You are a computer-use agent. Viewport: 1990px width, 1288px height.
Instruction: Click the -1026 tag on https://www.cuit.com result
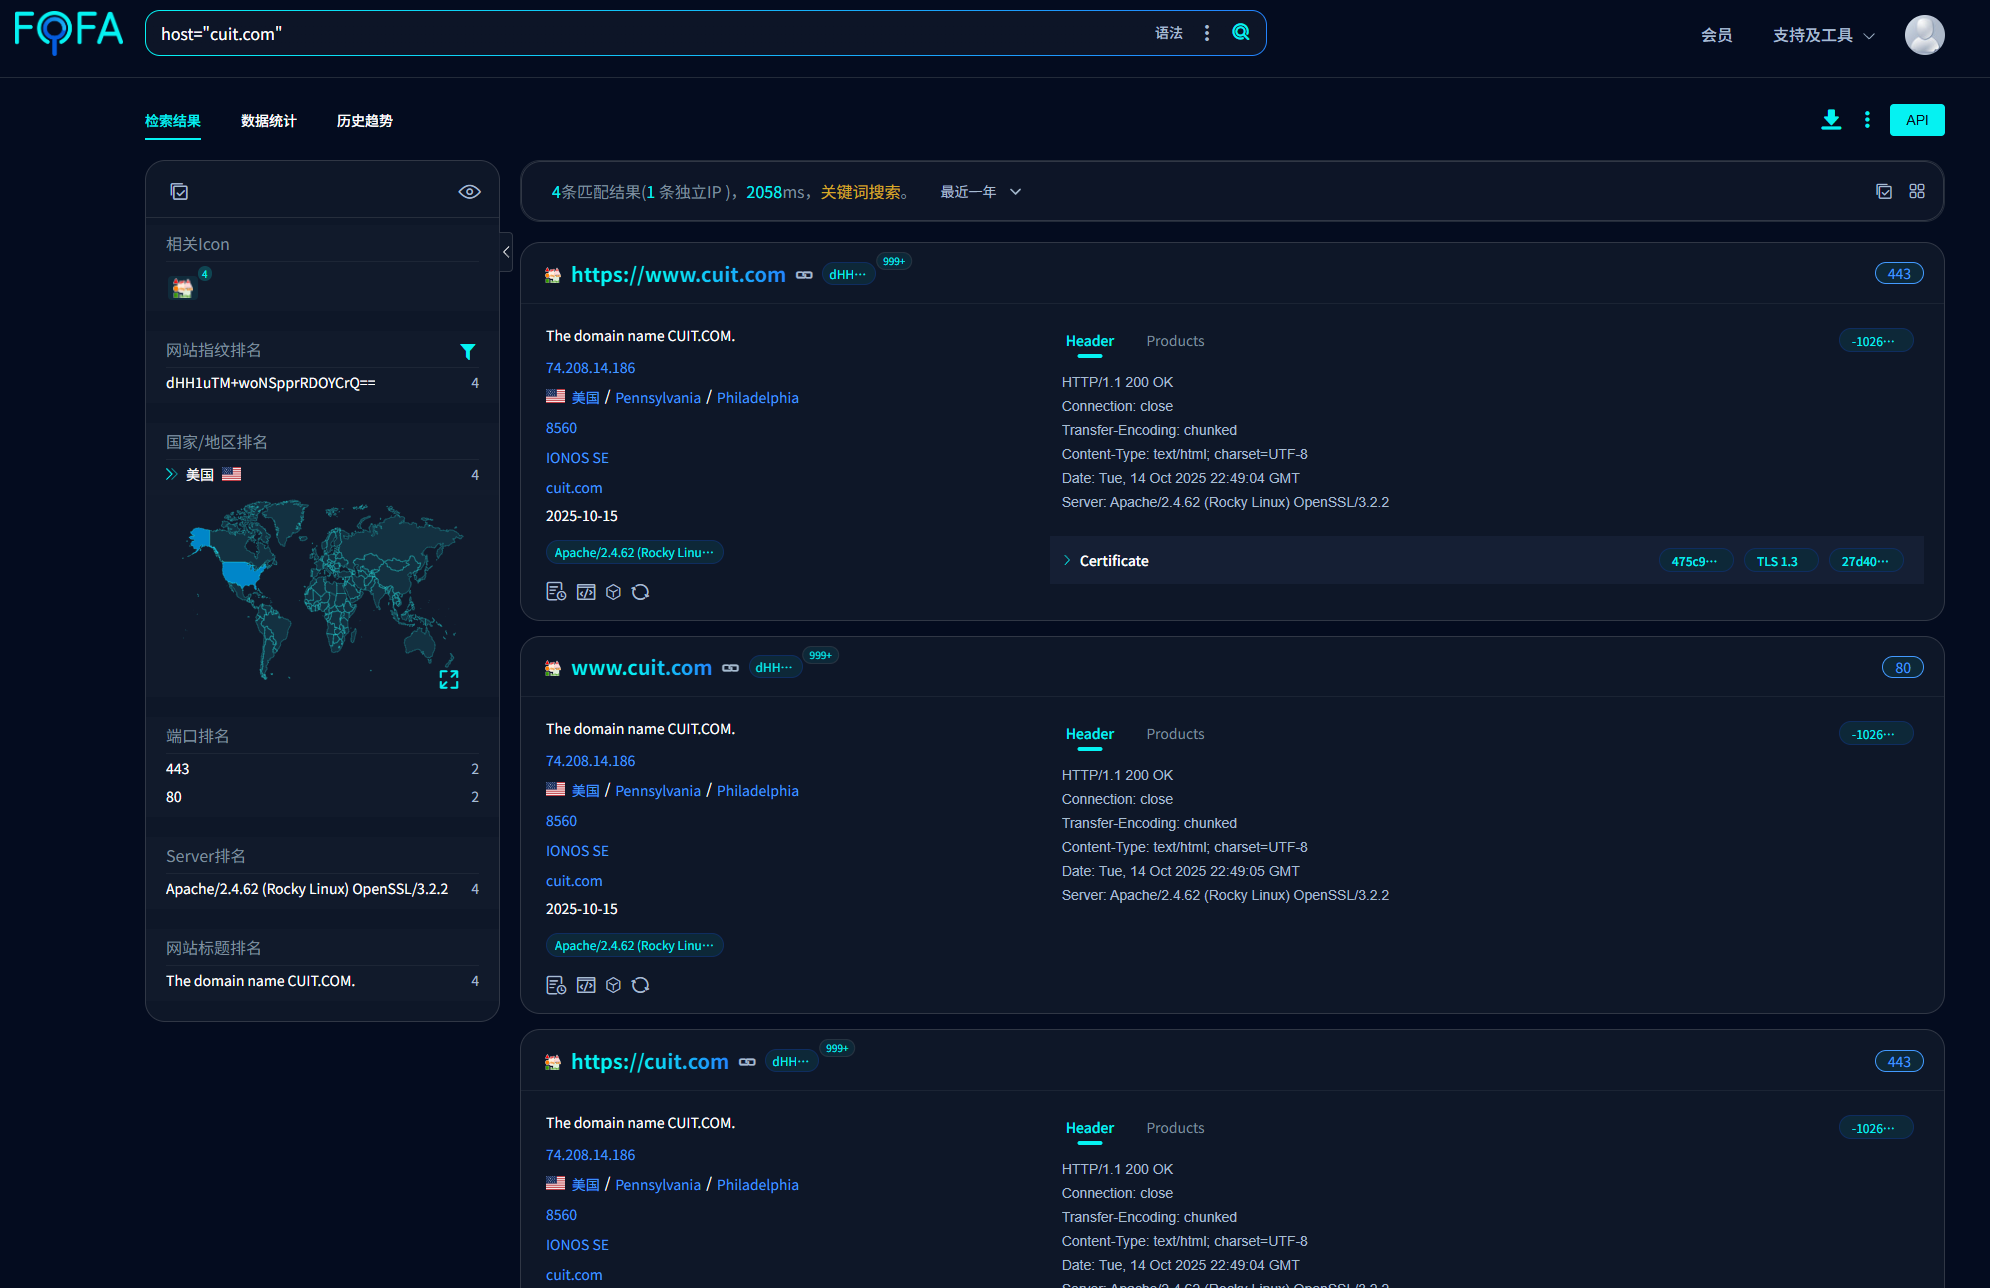tap(1876, 341)
